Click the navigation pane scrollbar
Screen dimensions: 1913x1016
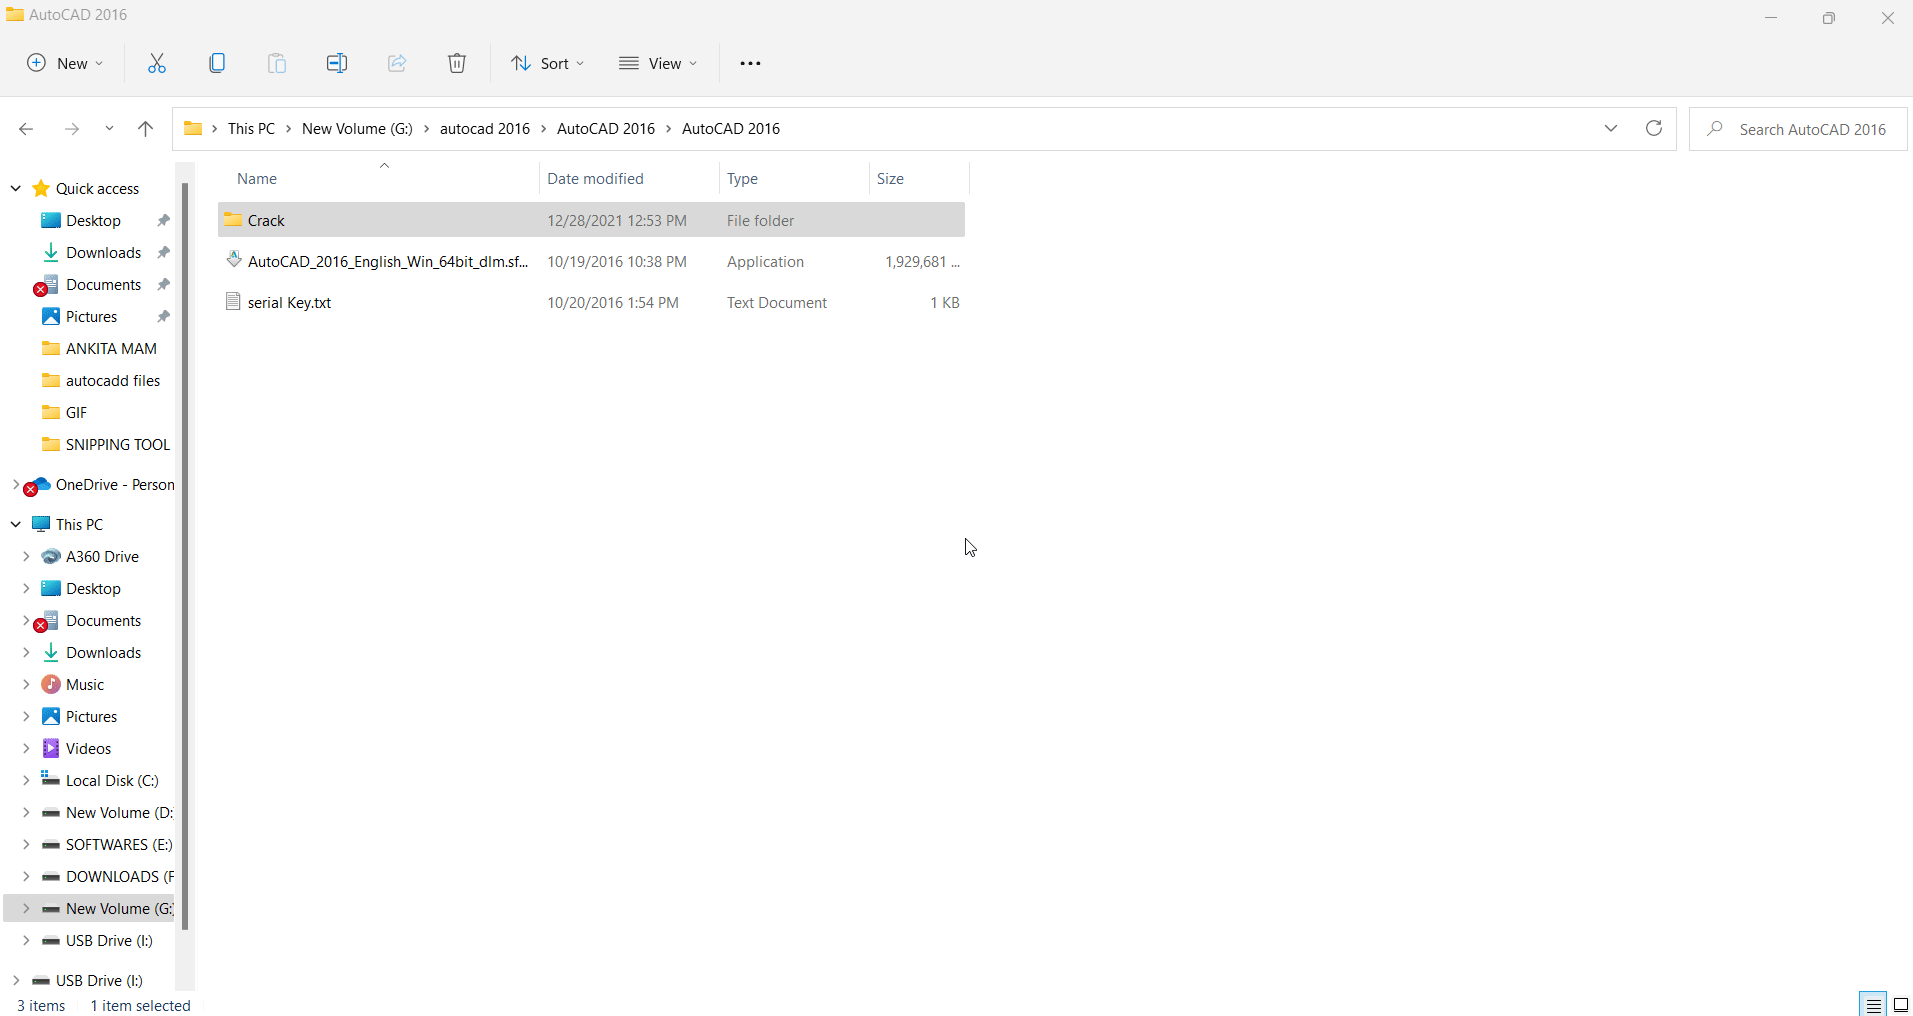[x=185, y=555]
